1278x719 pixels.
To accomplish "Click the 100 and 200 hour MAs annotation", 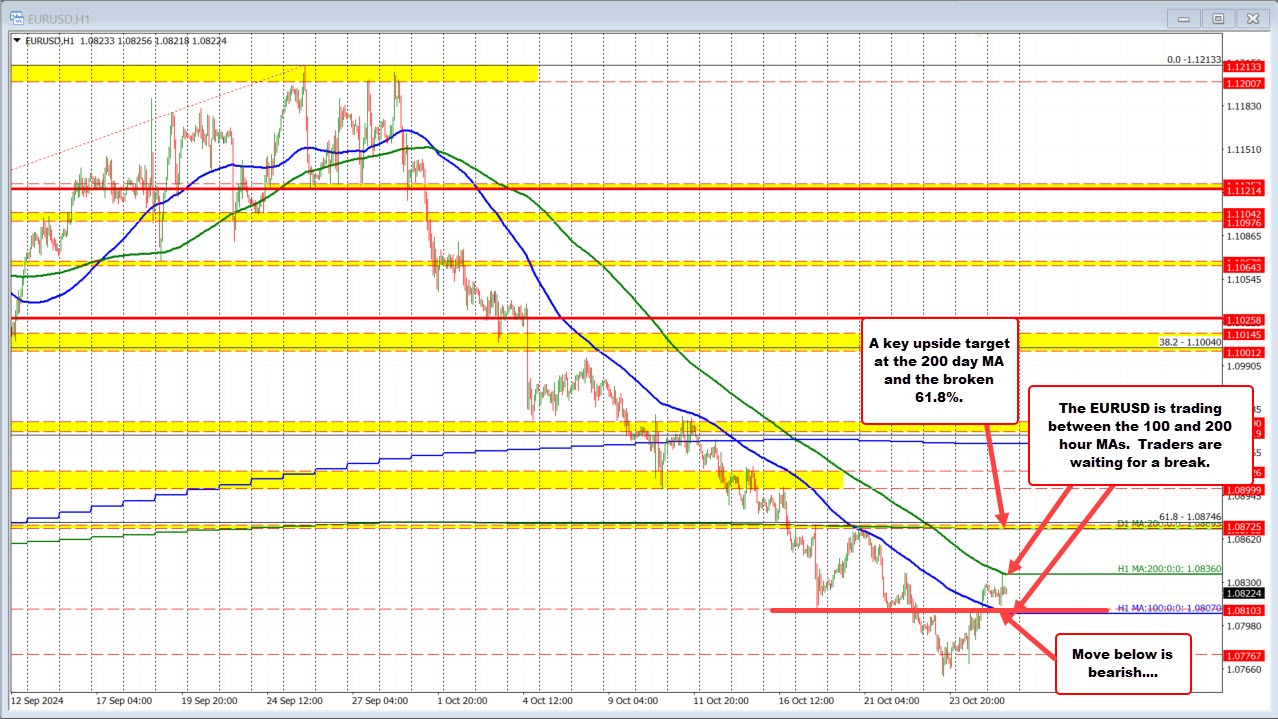I will point(1139,435).
